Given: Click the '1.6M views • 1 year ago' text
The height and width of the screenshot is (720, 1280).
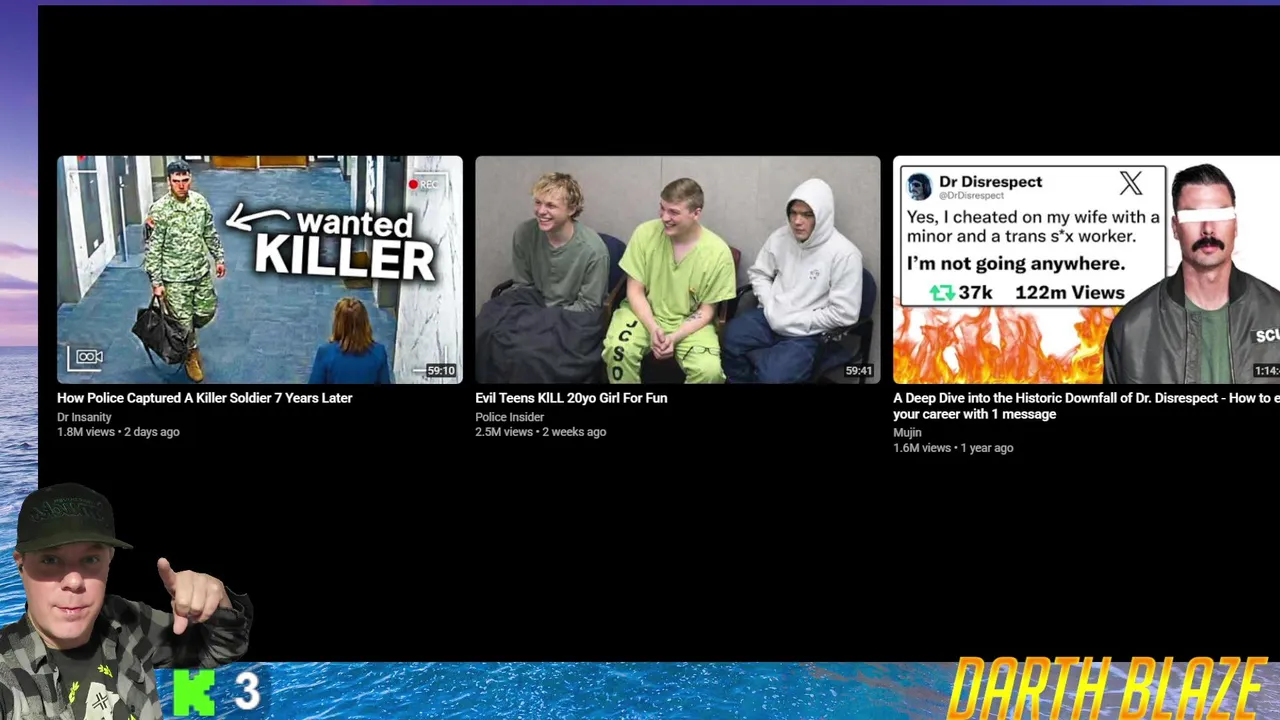Looking at the screenshot, I should click(x=953, y=448).
